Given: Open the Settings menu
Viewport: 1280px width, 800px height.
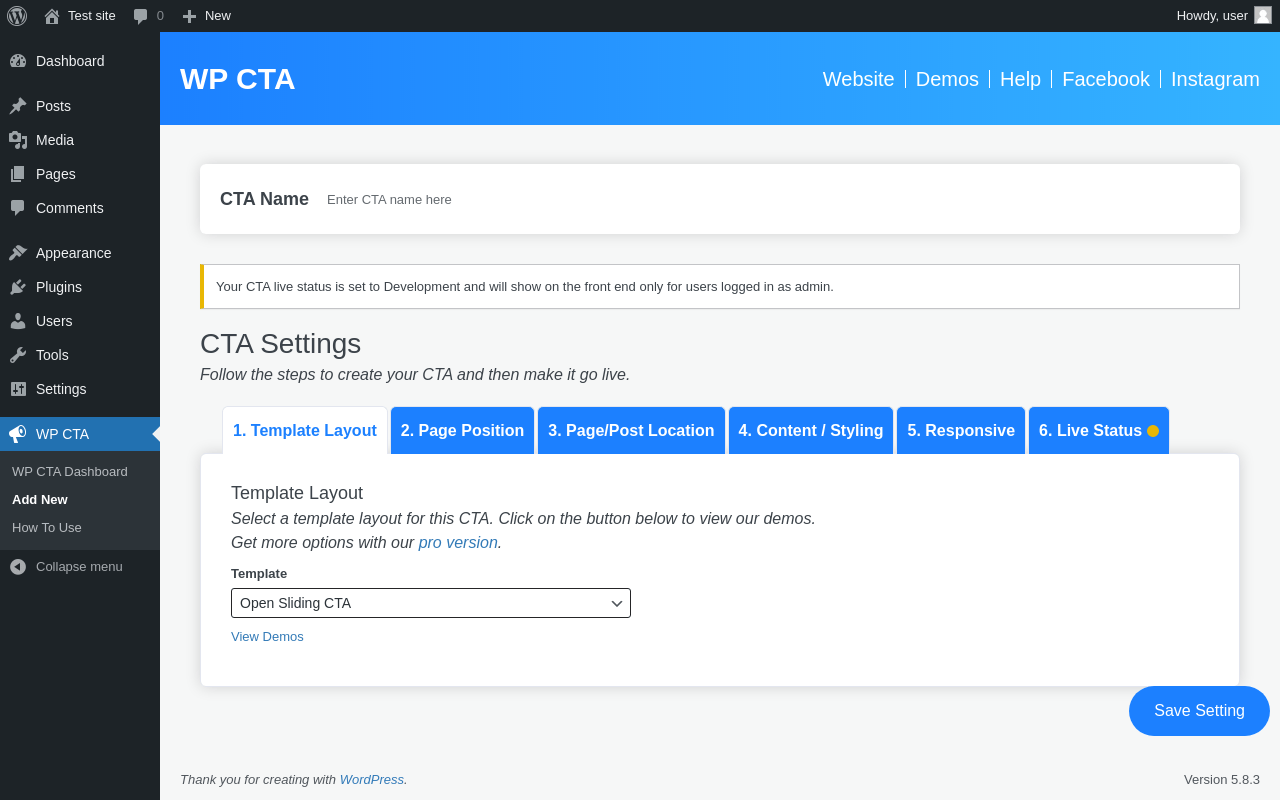Looking at the screenshot, I should (80, 389).
